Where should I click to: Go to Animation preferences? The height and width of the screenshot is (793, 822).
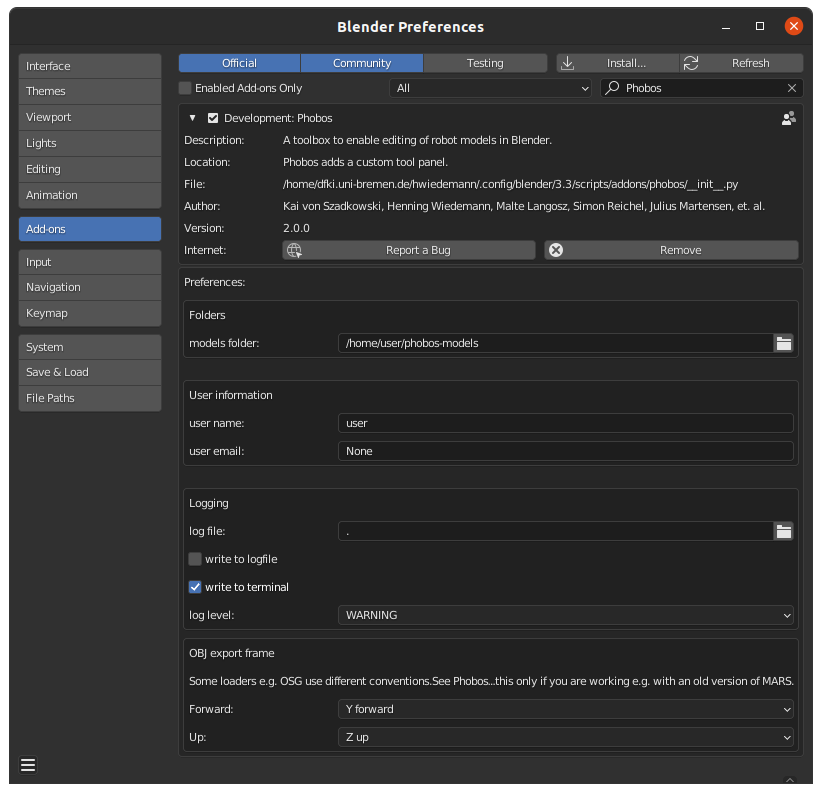(x=90, y=195)
